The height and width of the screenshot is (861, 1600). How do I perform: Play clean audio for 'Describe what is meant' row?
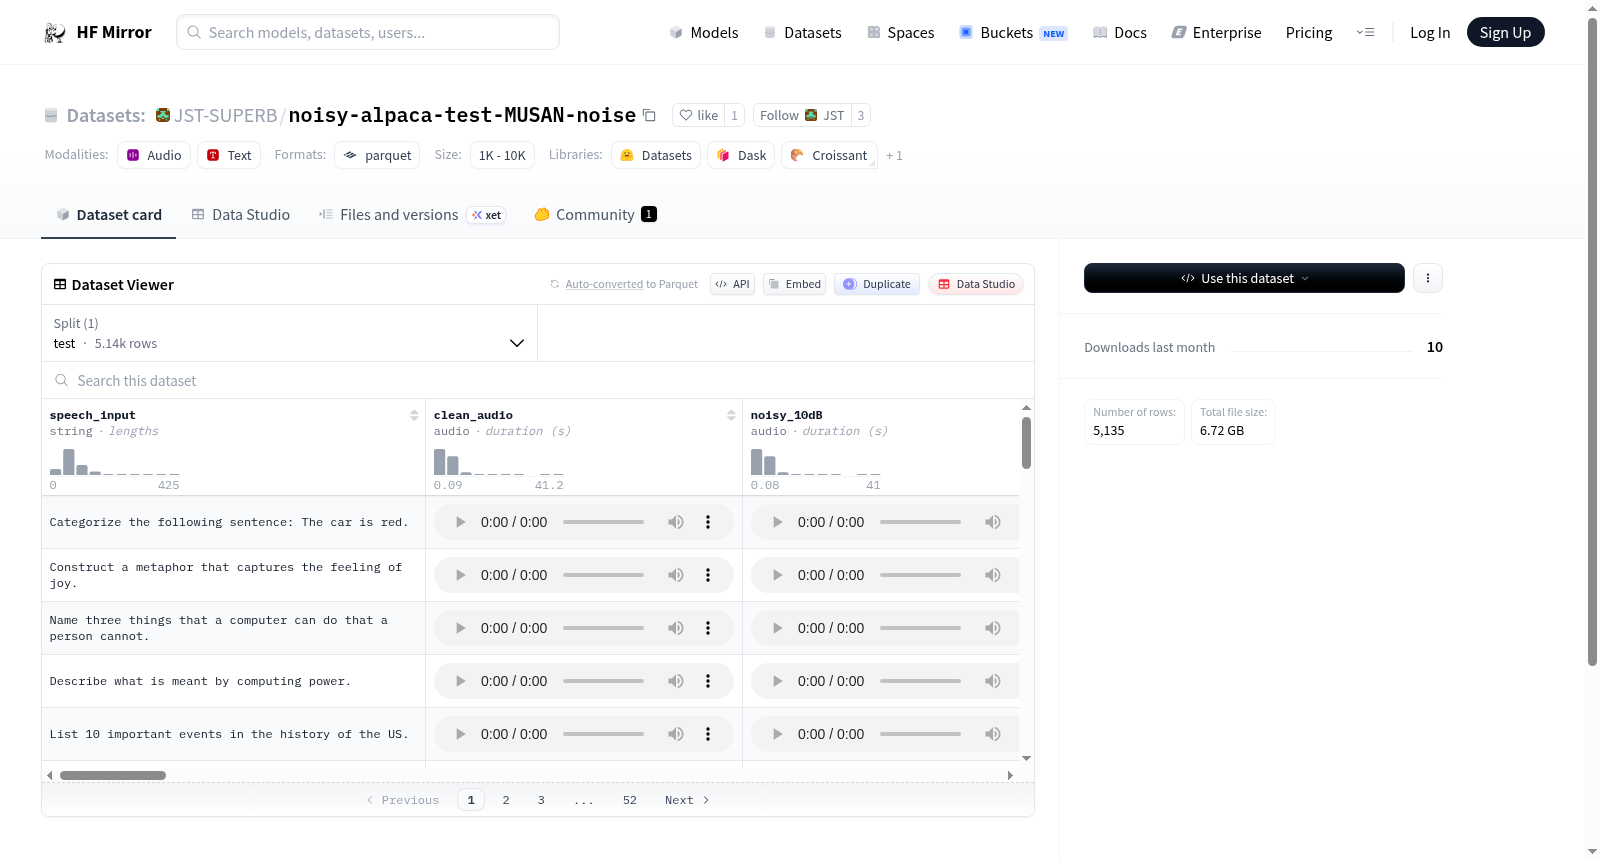[x=460, y=681]
